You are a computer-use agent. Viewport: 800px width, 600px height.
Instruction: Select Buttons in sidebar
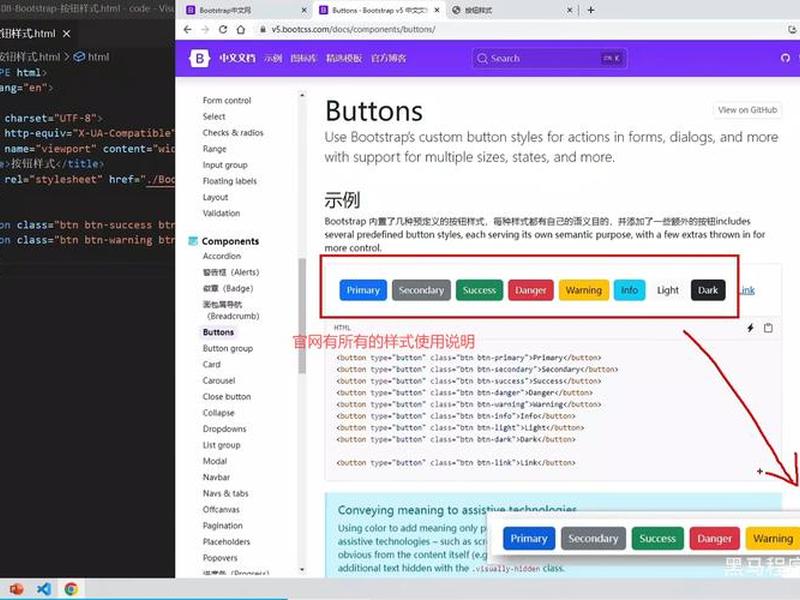(x=218, y=332)
